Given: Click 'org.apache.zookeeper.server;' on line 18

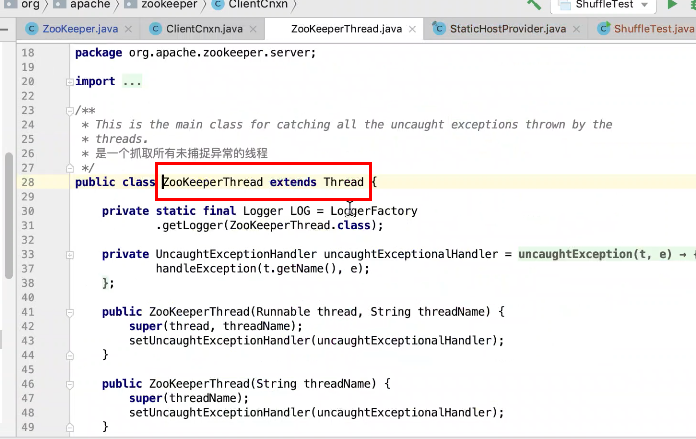Looking at the screenshot, I should click(222, 53).
